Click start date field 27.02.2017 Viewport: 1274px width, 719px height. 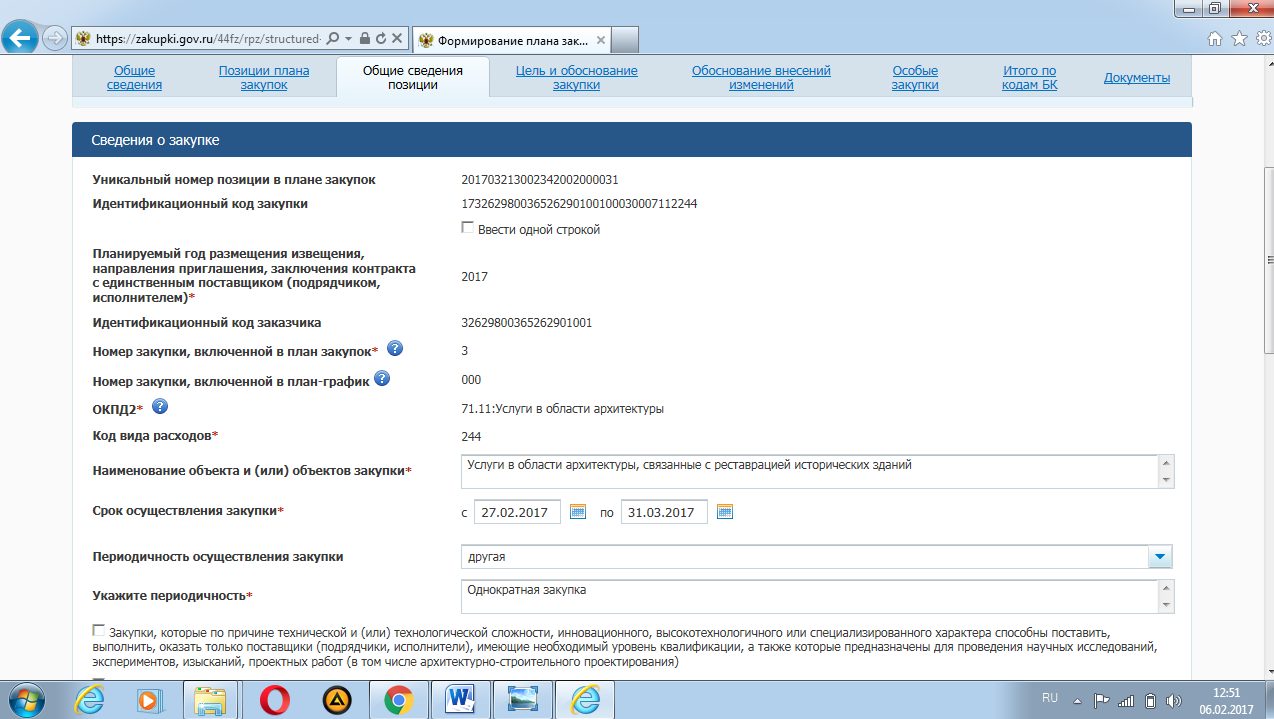516,512
